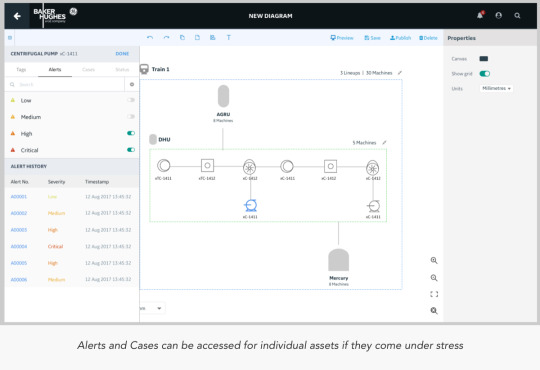Image resolution: width=540 pixels, height=370 pixels.
Task: Open the dropdown below the canvas
Action: pyautogui.click(x=153, y=308)
